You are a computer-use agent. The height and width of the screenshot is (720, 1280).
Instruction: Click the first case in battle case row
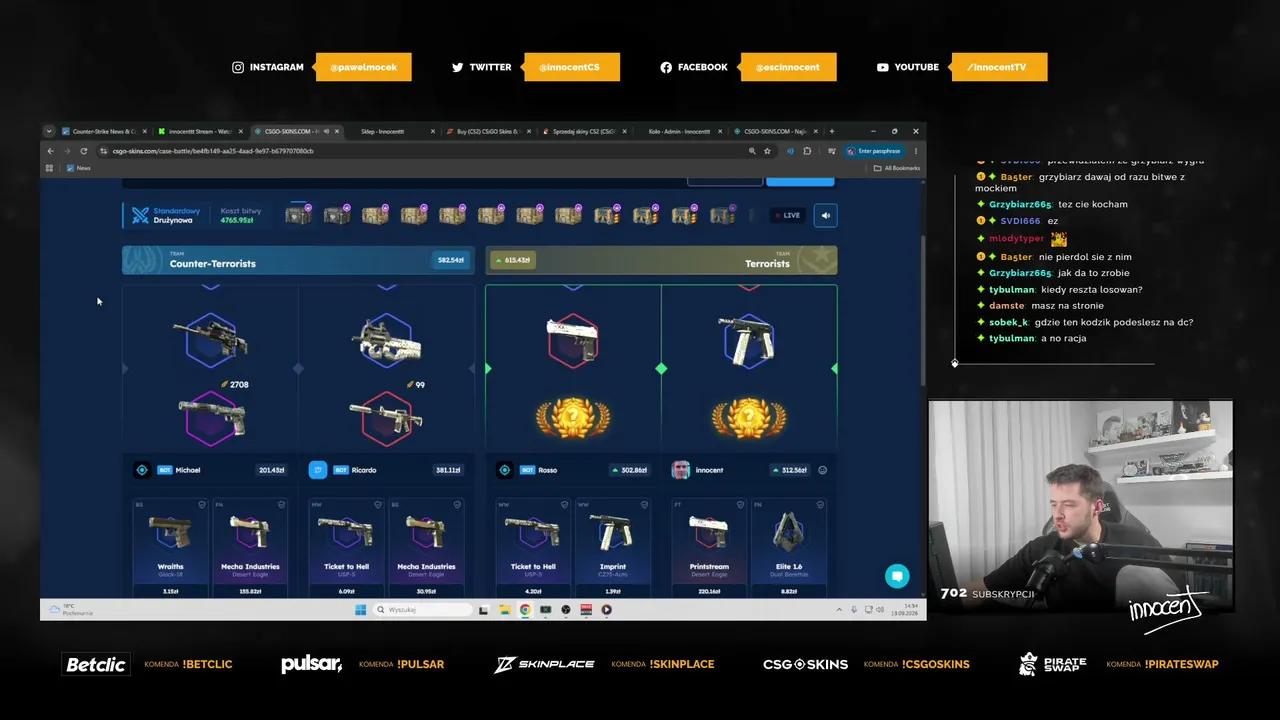click(x=298, y=215)
